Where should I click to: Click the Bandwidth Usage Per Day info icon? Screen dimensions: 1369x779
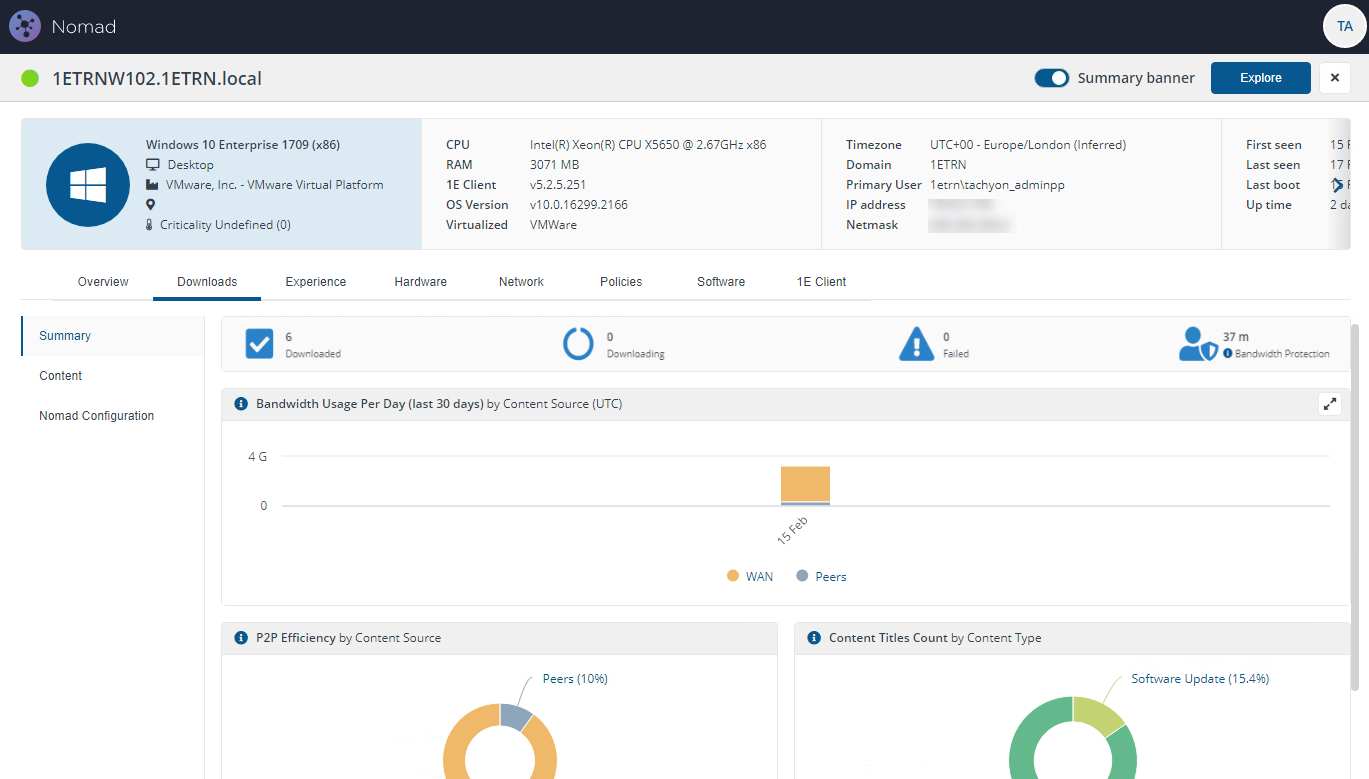coord(241,404)
